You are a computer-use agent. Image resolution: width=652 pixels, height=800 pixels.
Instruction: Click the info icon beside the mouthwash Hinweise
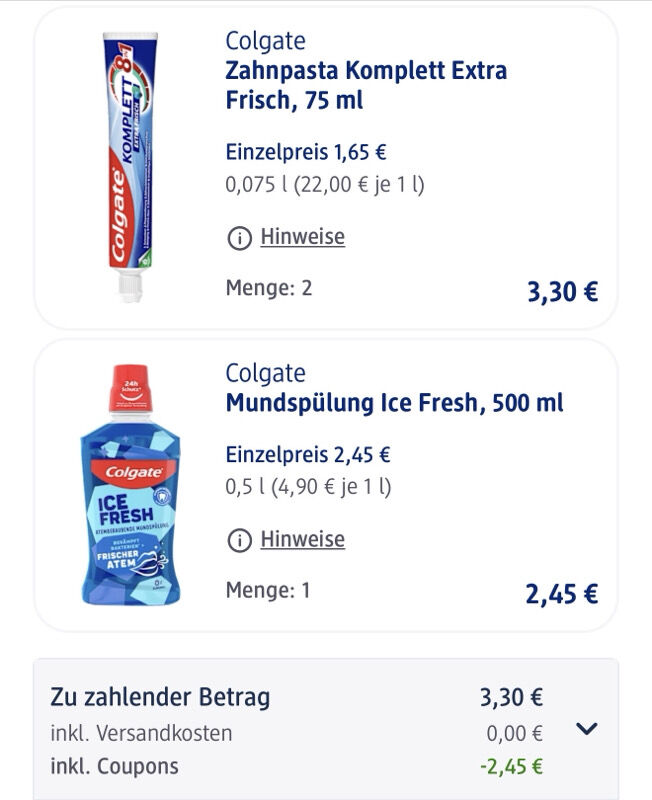(239, 540)
